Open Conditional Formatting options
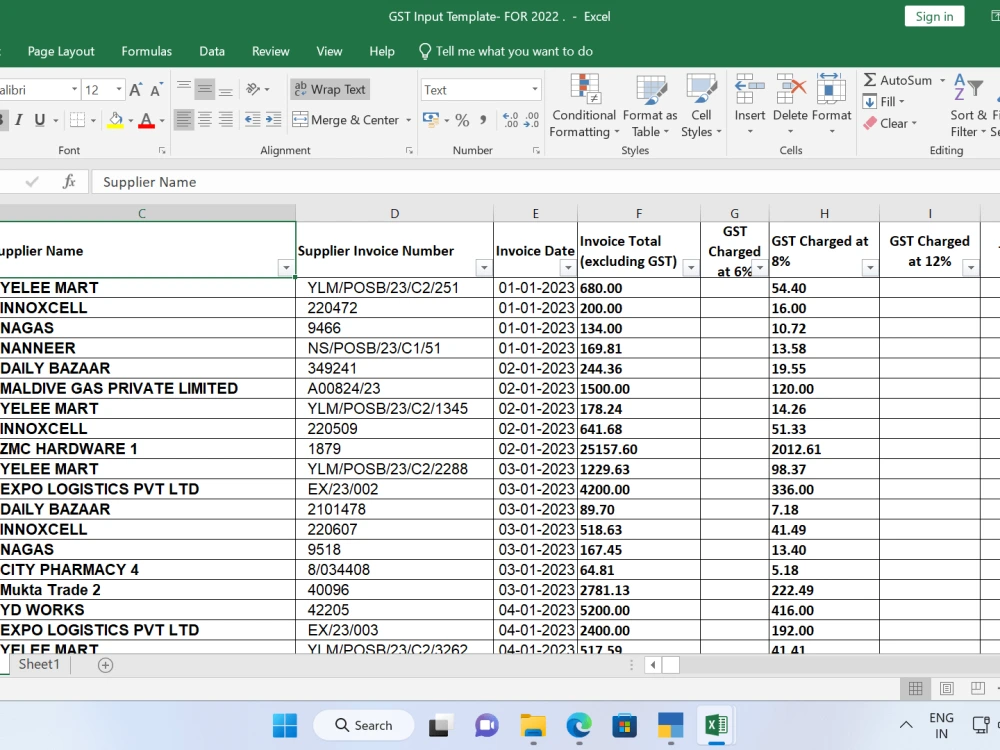Image resolution: width=1000 pixels, height=750 pixels. [583, 105]
